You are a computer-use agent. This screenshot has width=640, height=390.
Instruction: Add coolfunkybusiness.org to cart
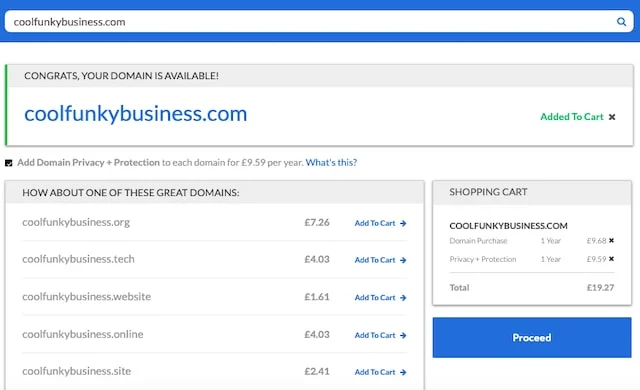pyautogui.click(x=380, y=223)
